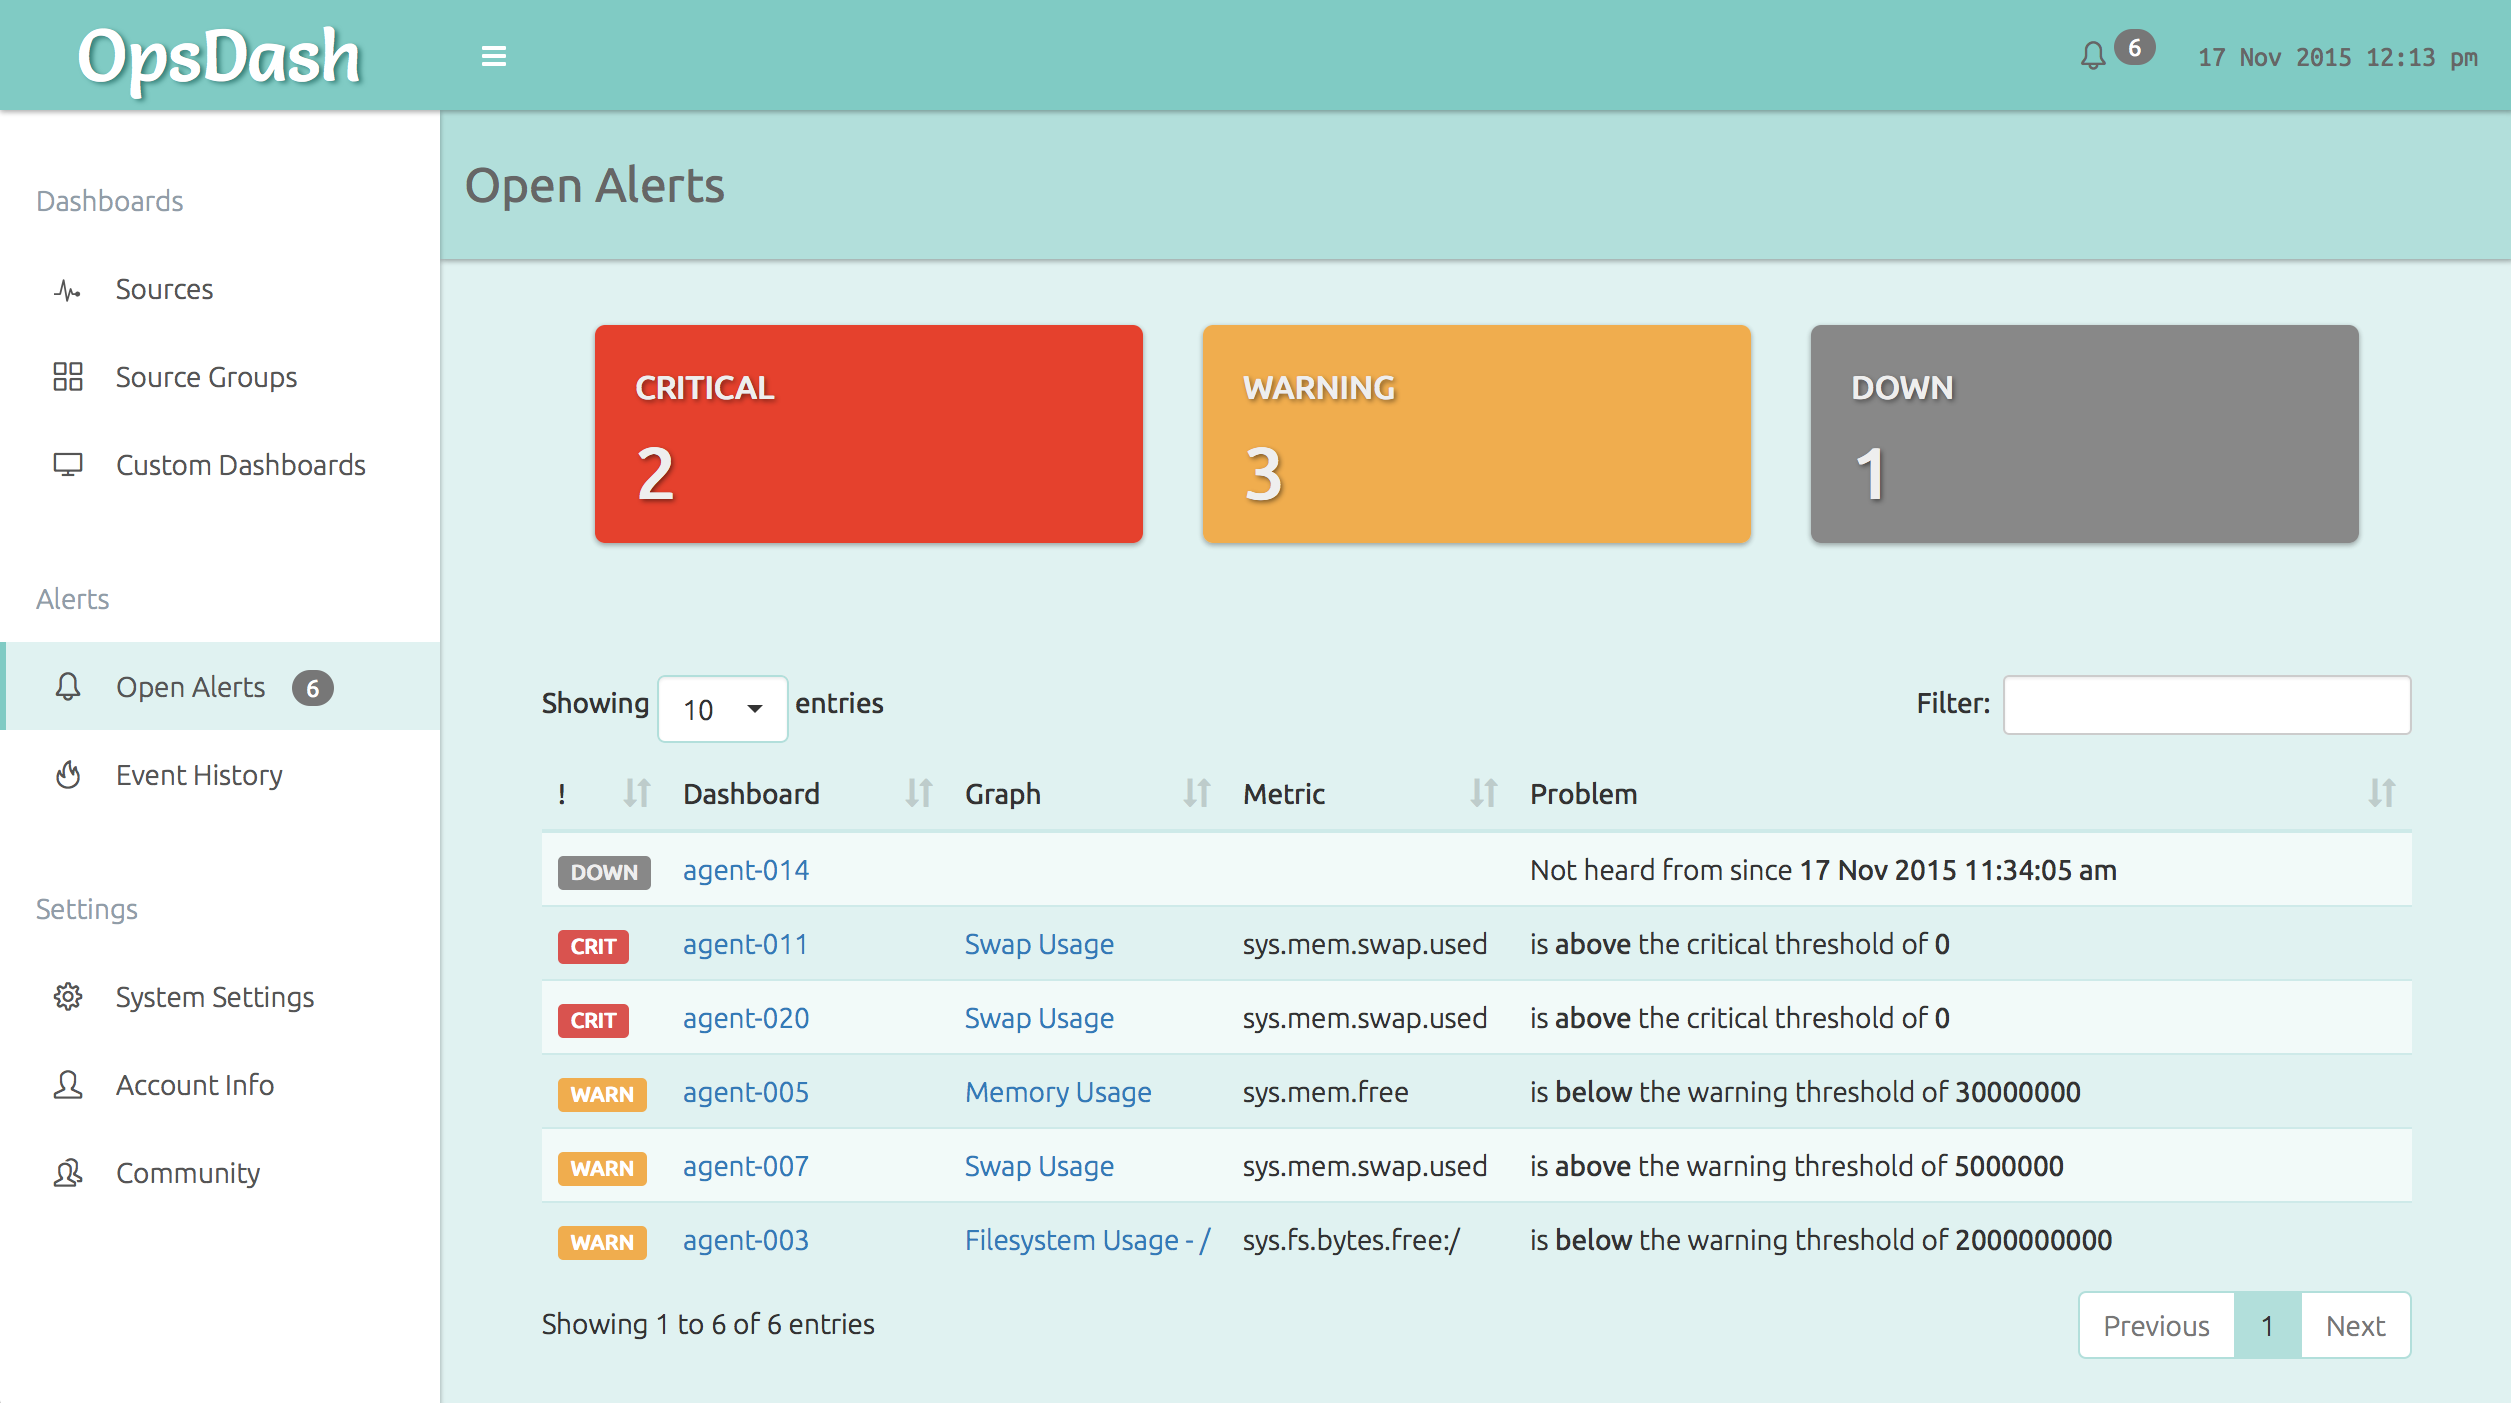Click the Source Groups grid icon
This screenshot has width=2511, height=1403.
[68, 377]
